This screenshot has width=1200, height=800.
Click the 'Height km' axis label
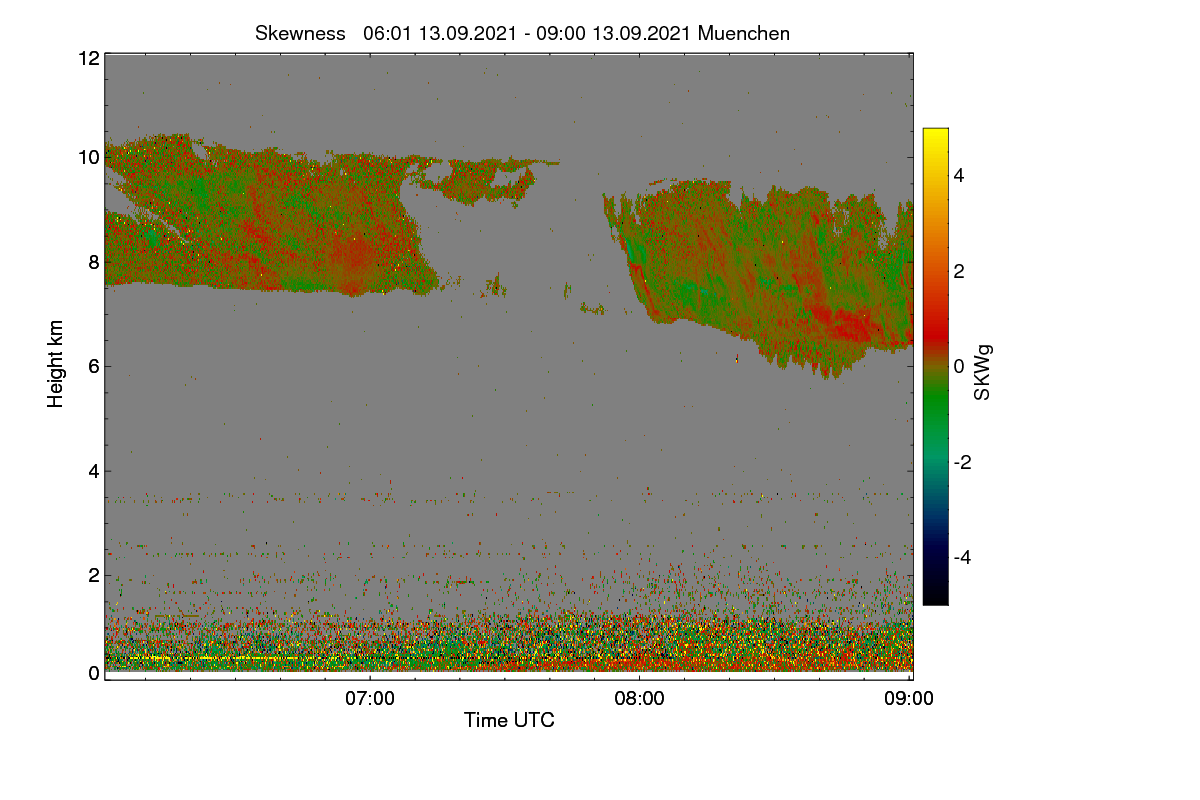pos(56,364)
